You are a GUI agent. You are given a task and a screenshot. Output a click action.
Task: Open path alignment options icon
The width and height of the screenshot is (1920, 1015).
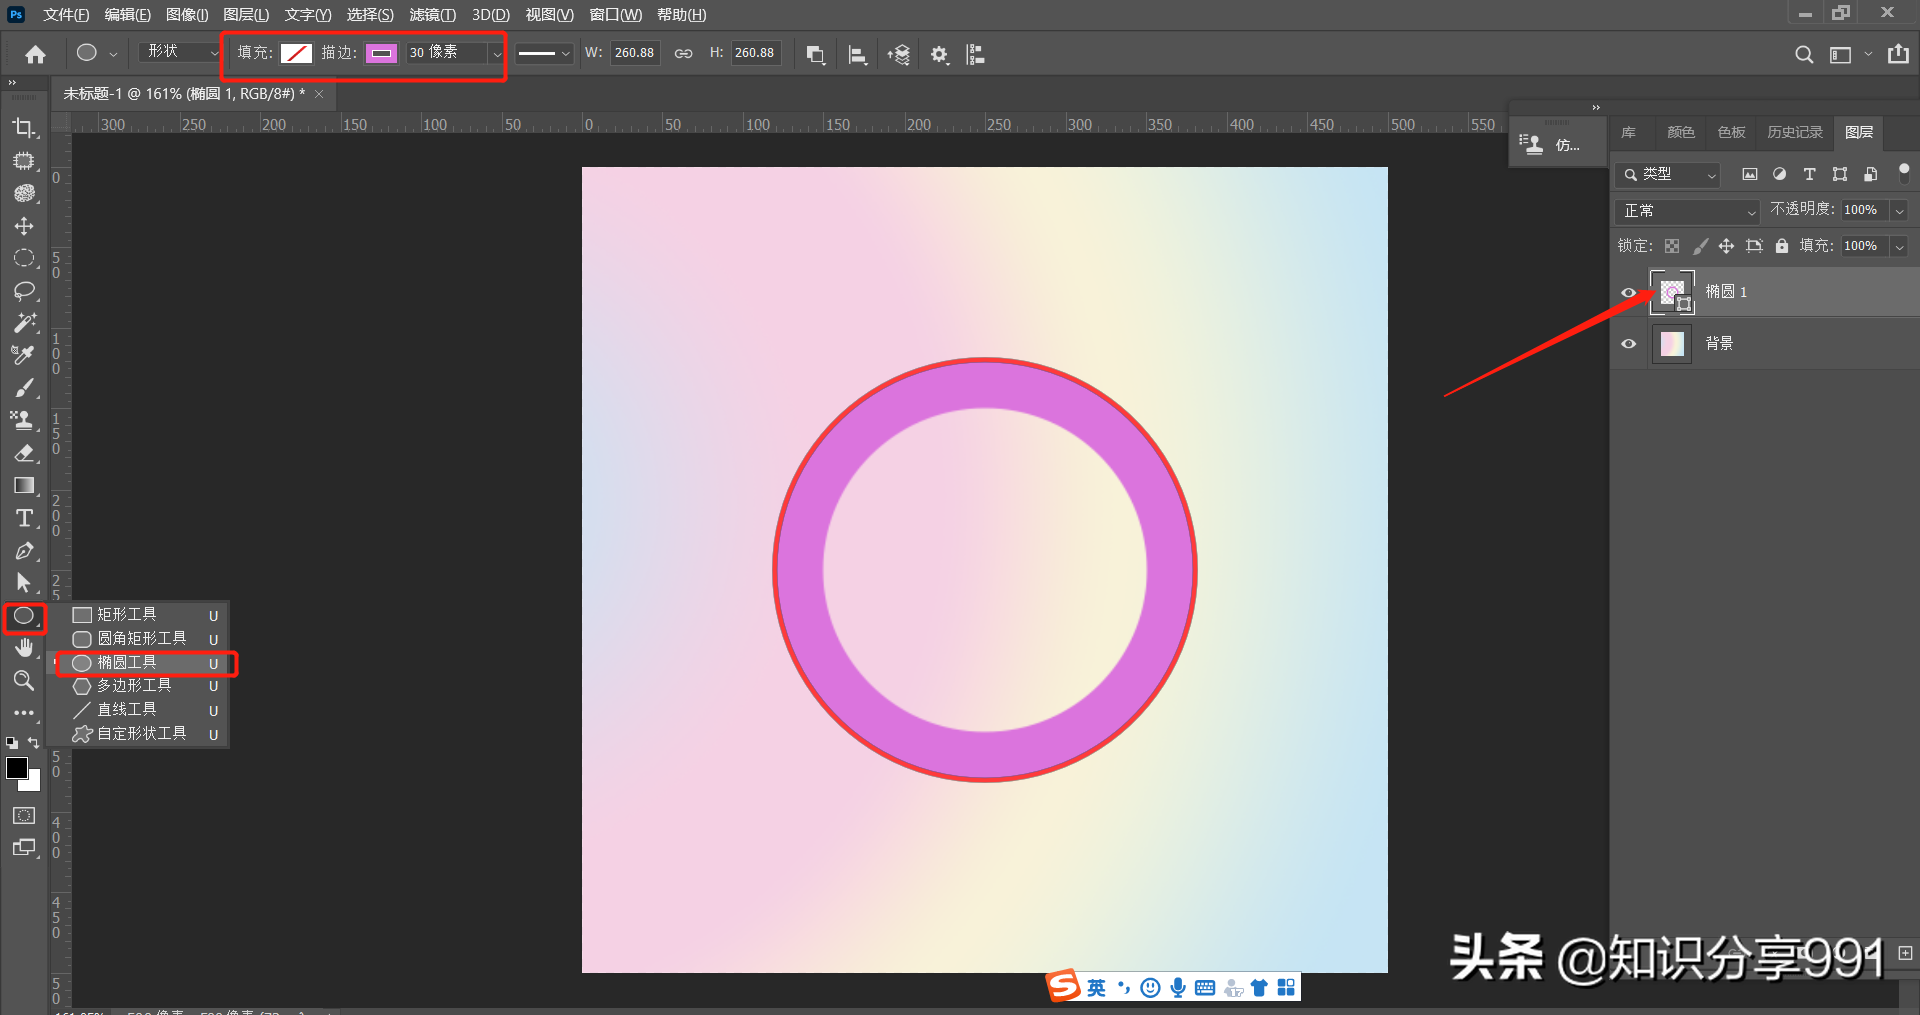pos(857,55)
